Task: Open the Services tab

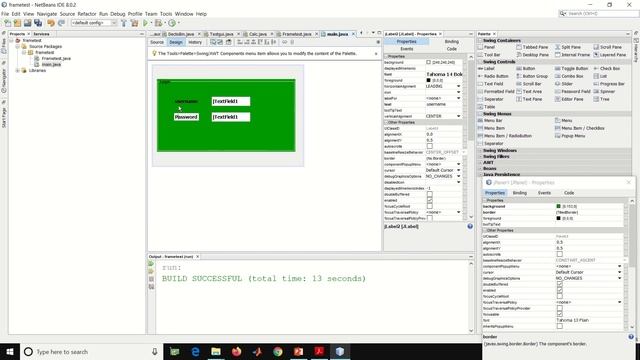Action: (42, 34)
